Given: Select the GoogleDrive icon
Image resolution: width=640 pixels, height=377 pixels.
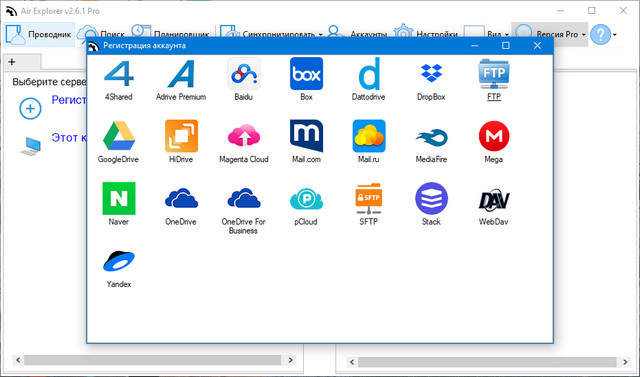Looking at the screenshot, I should [118, 136].
